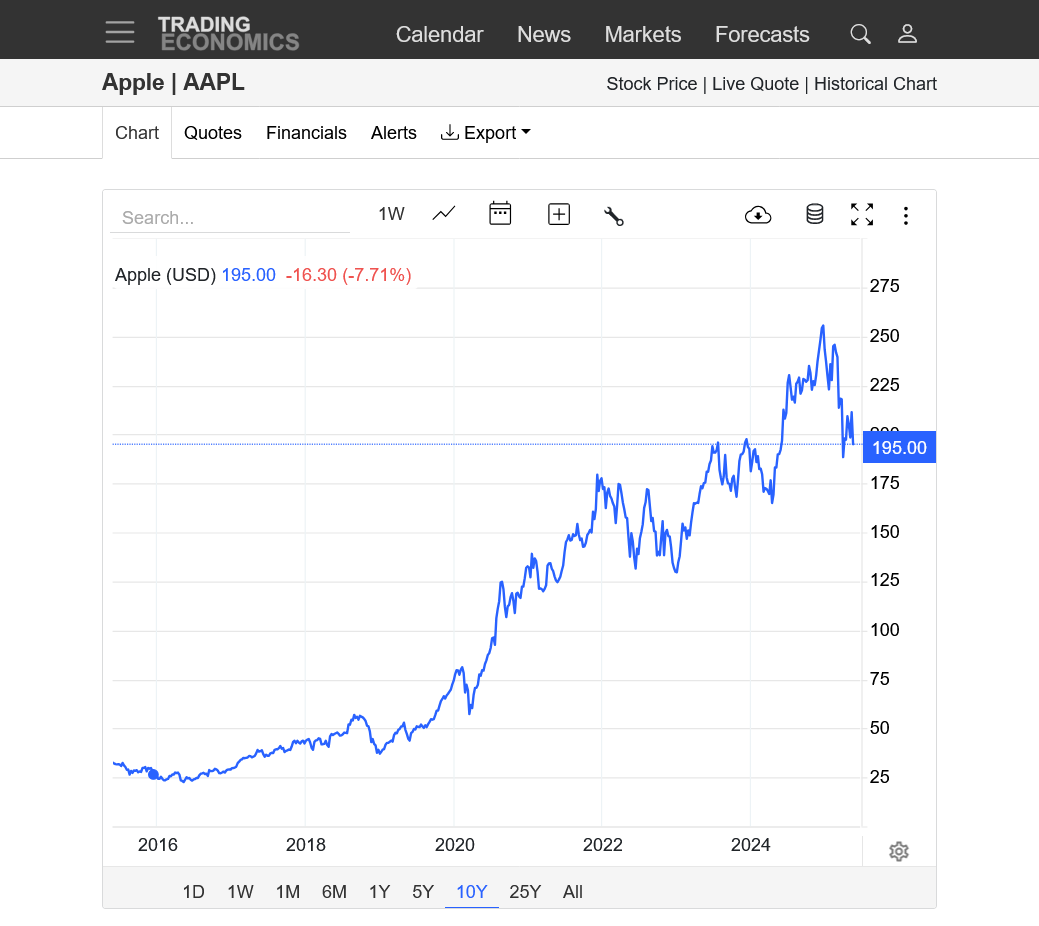
Task: Click the 195.00 price label on axis
Action: pyautogui.click(x=899, y=447)
